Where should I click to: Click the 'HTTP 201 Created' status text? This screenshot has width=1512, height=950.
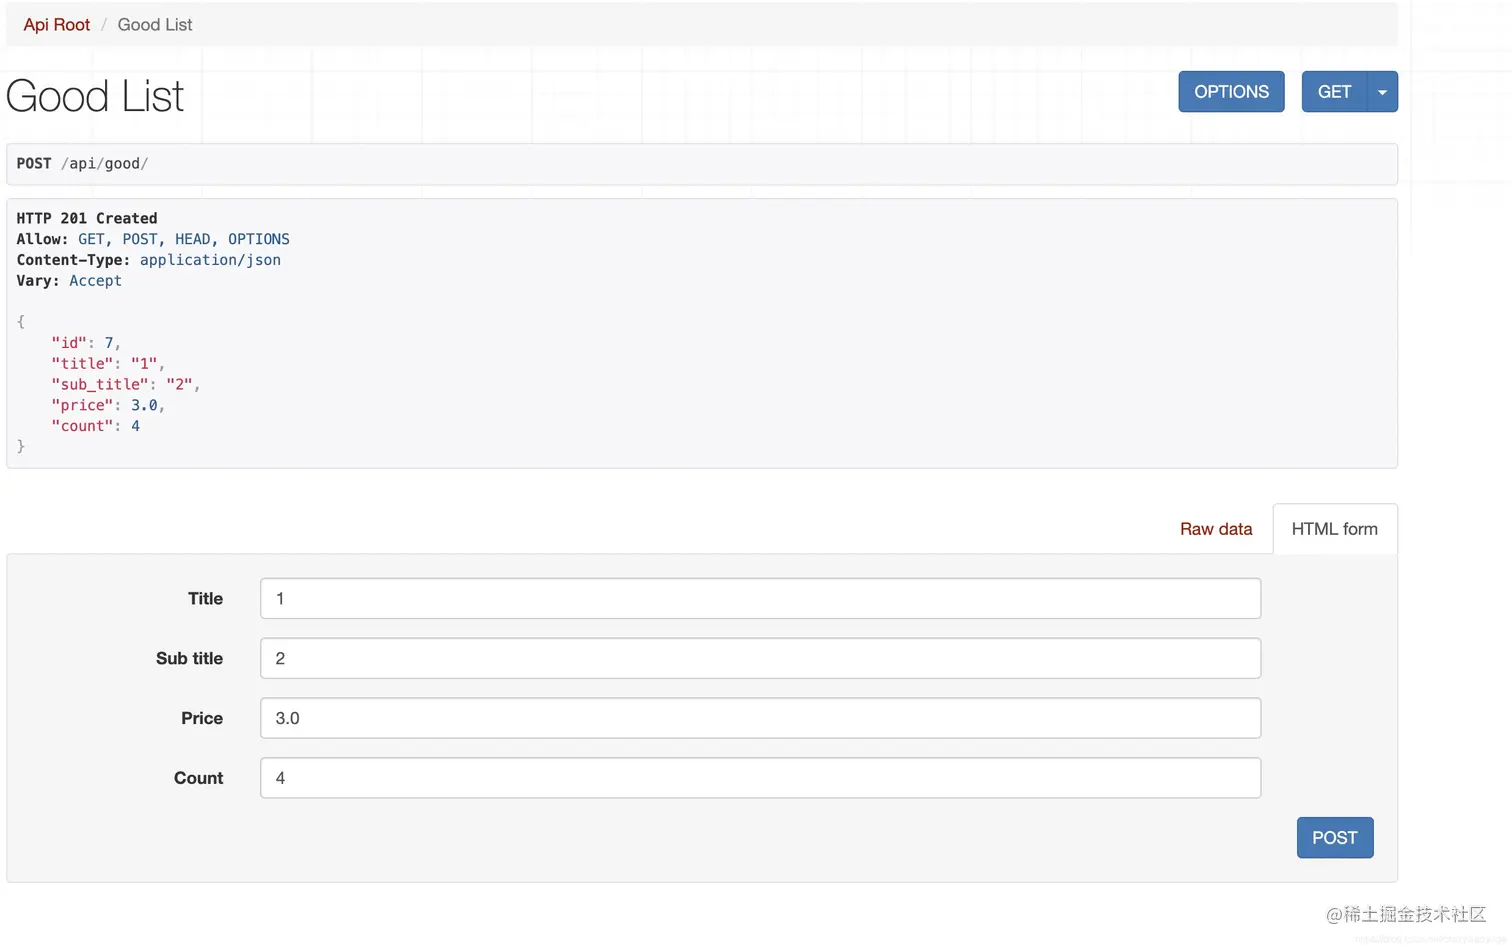[87, 218]
